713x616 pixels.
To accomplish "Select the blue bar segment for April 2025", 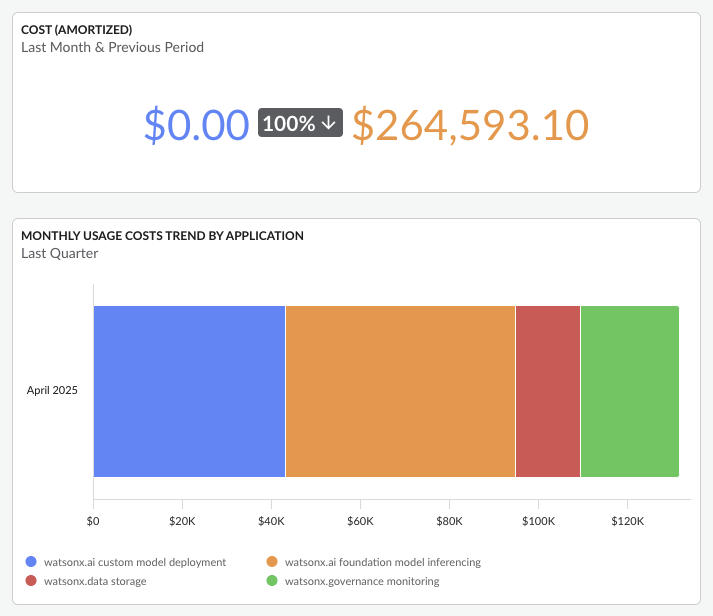I will pos(189,391).
